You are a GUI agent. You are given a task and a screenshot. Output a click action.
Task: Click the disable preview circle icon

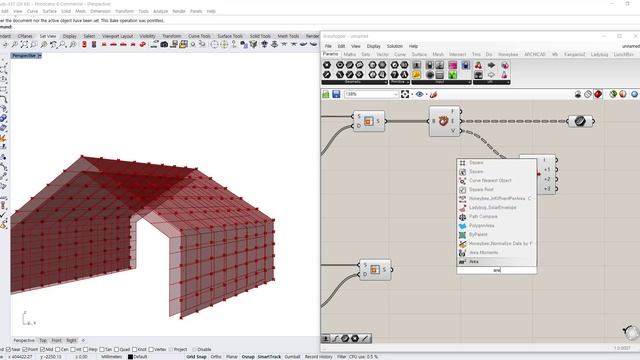tap(588, 94)
